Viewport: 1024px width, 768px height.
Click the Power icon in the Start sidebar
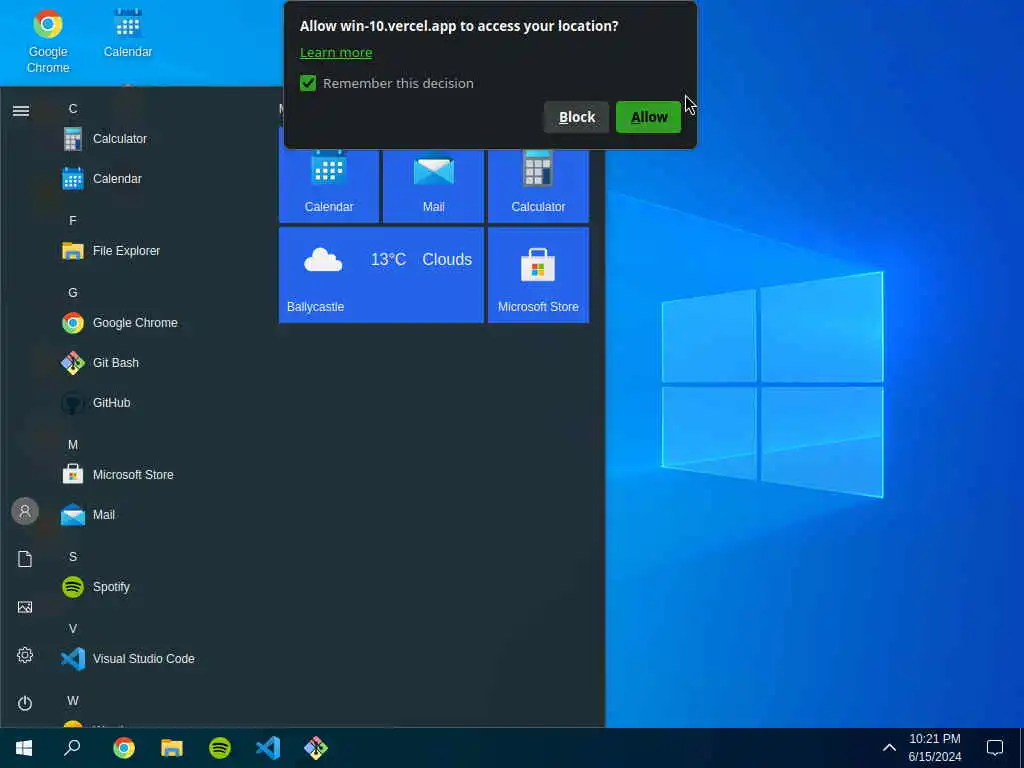[x=25, y=703]
